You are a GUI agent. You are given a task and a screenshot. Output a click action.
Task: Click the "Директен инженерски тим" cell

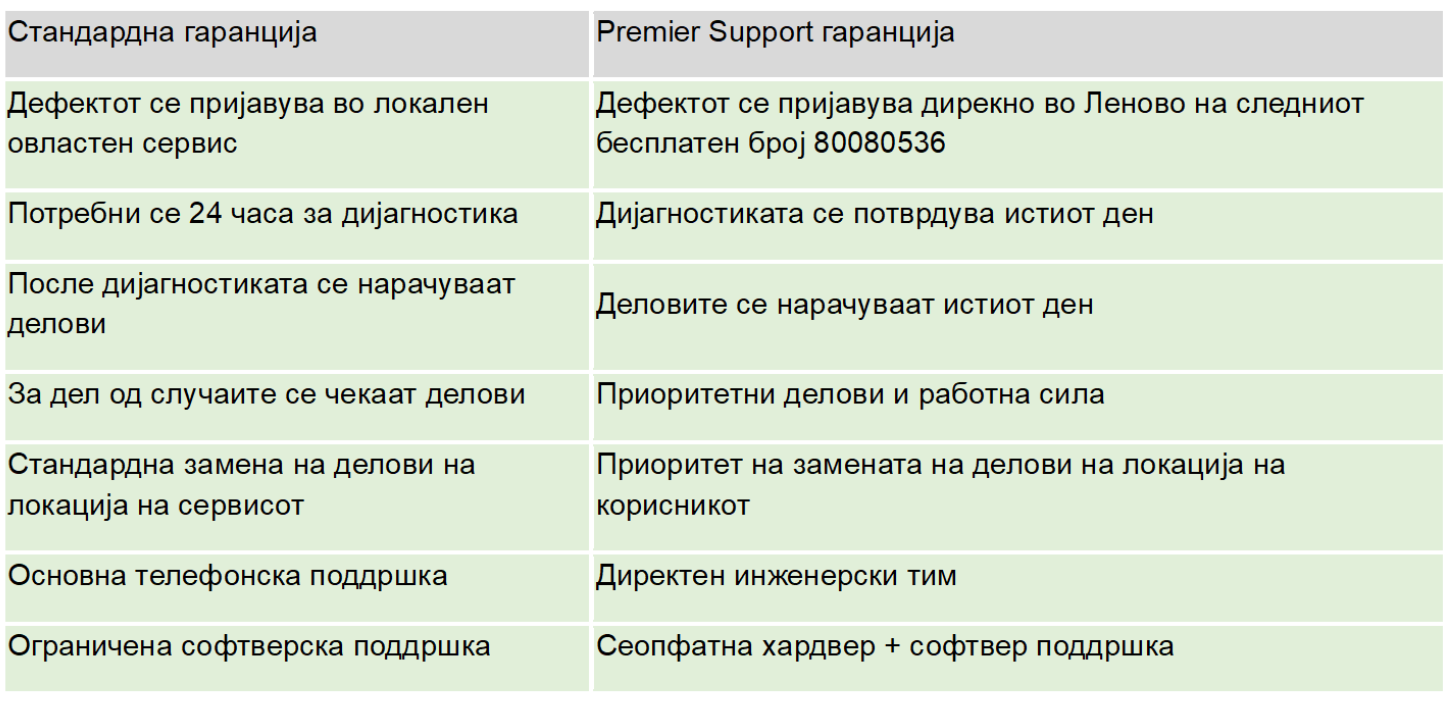pyautogui.click(x=777, y=577)
